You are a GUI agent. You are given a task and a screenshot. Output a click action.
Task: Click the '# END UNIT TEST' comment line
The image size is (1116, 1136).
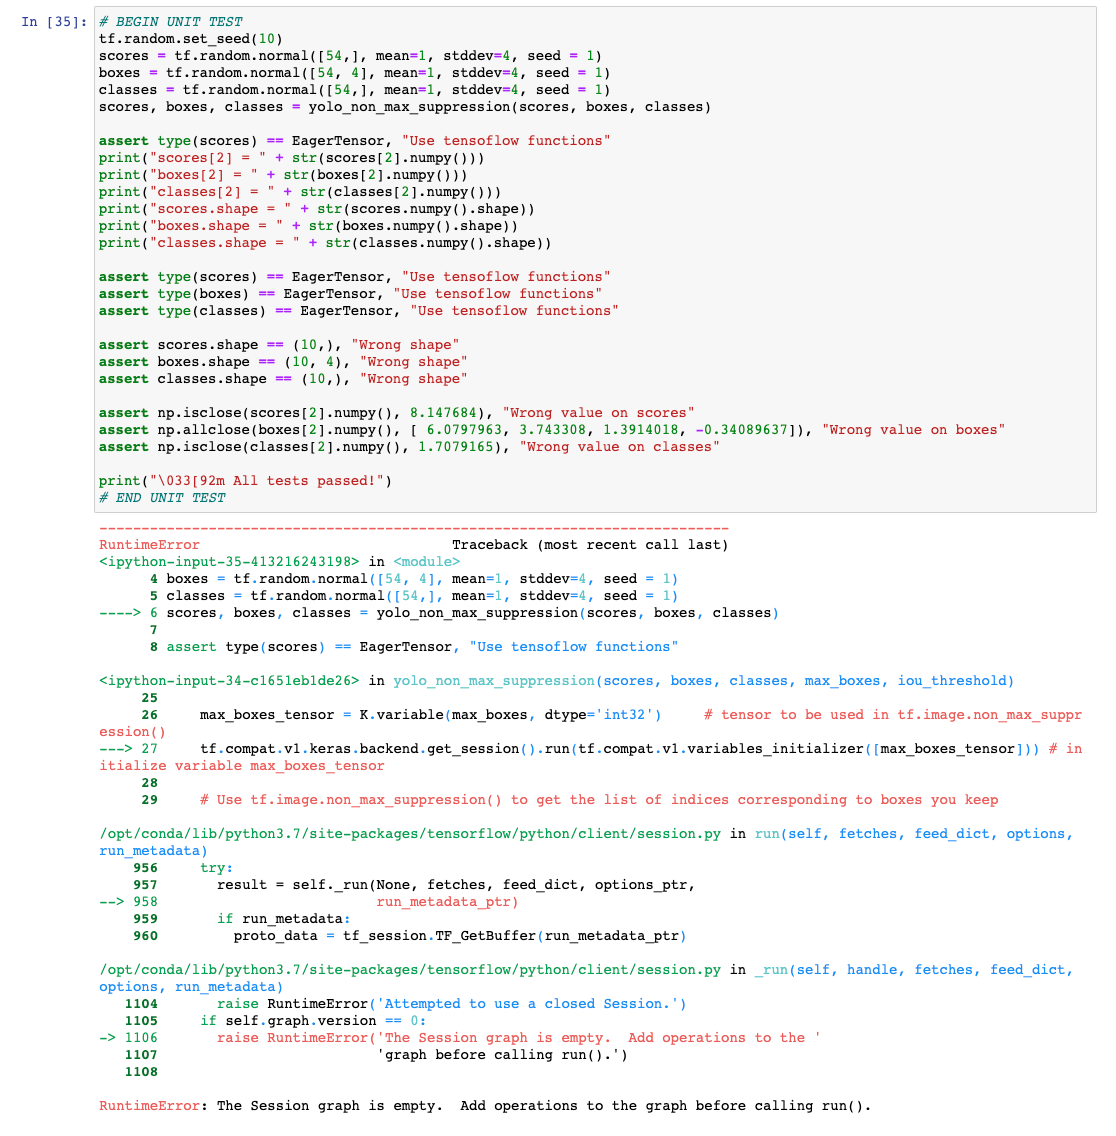[x=162, y=498]
